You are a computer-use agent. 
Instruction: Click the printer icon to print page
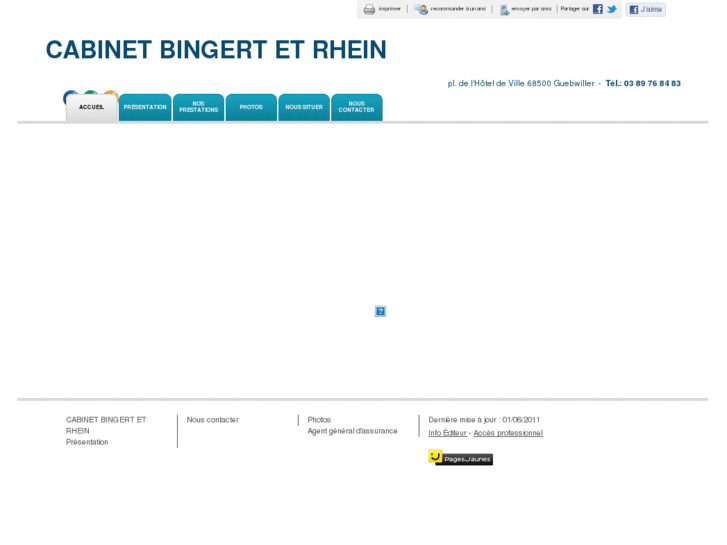(369, 9)
